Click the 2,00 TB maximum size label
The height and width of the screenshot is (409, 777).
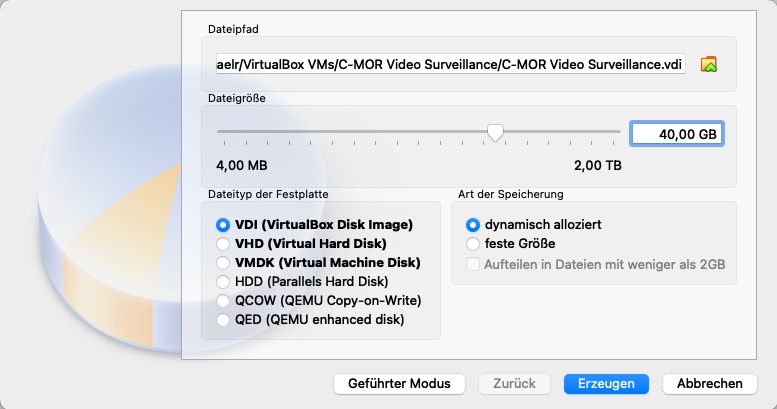(x=597, y=165)
